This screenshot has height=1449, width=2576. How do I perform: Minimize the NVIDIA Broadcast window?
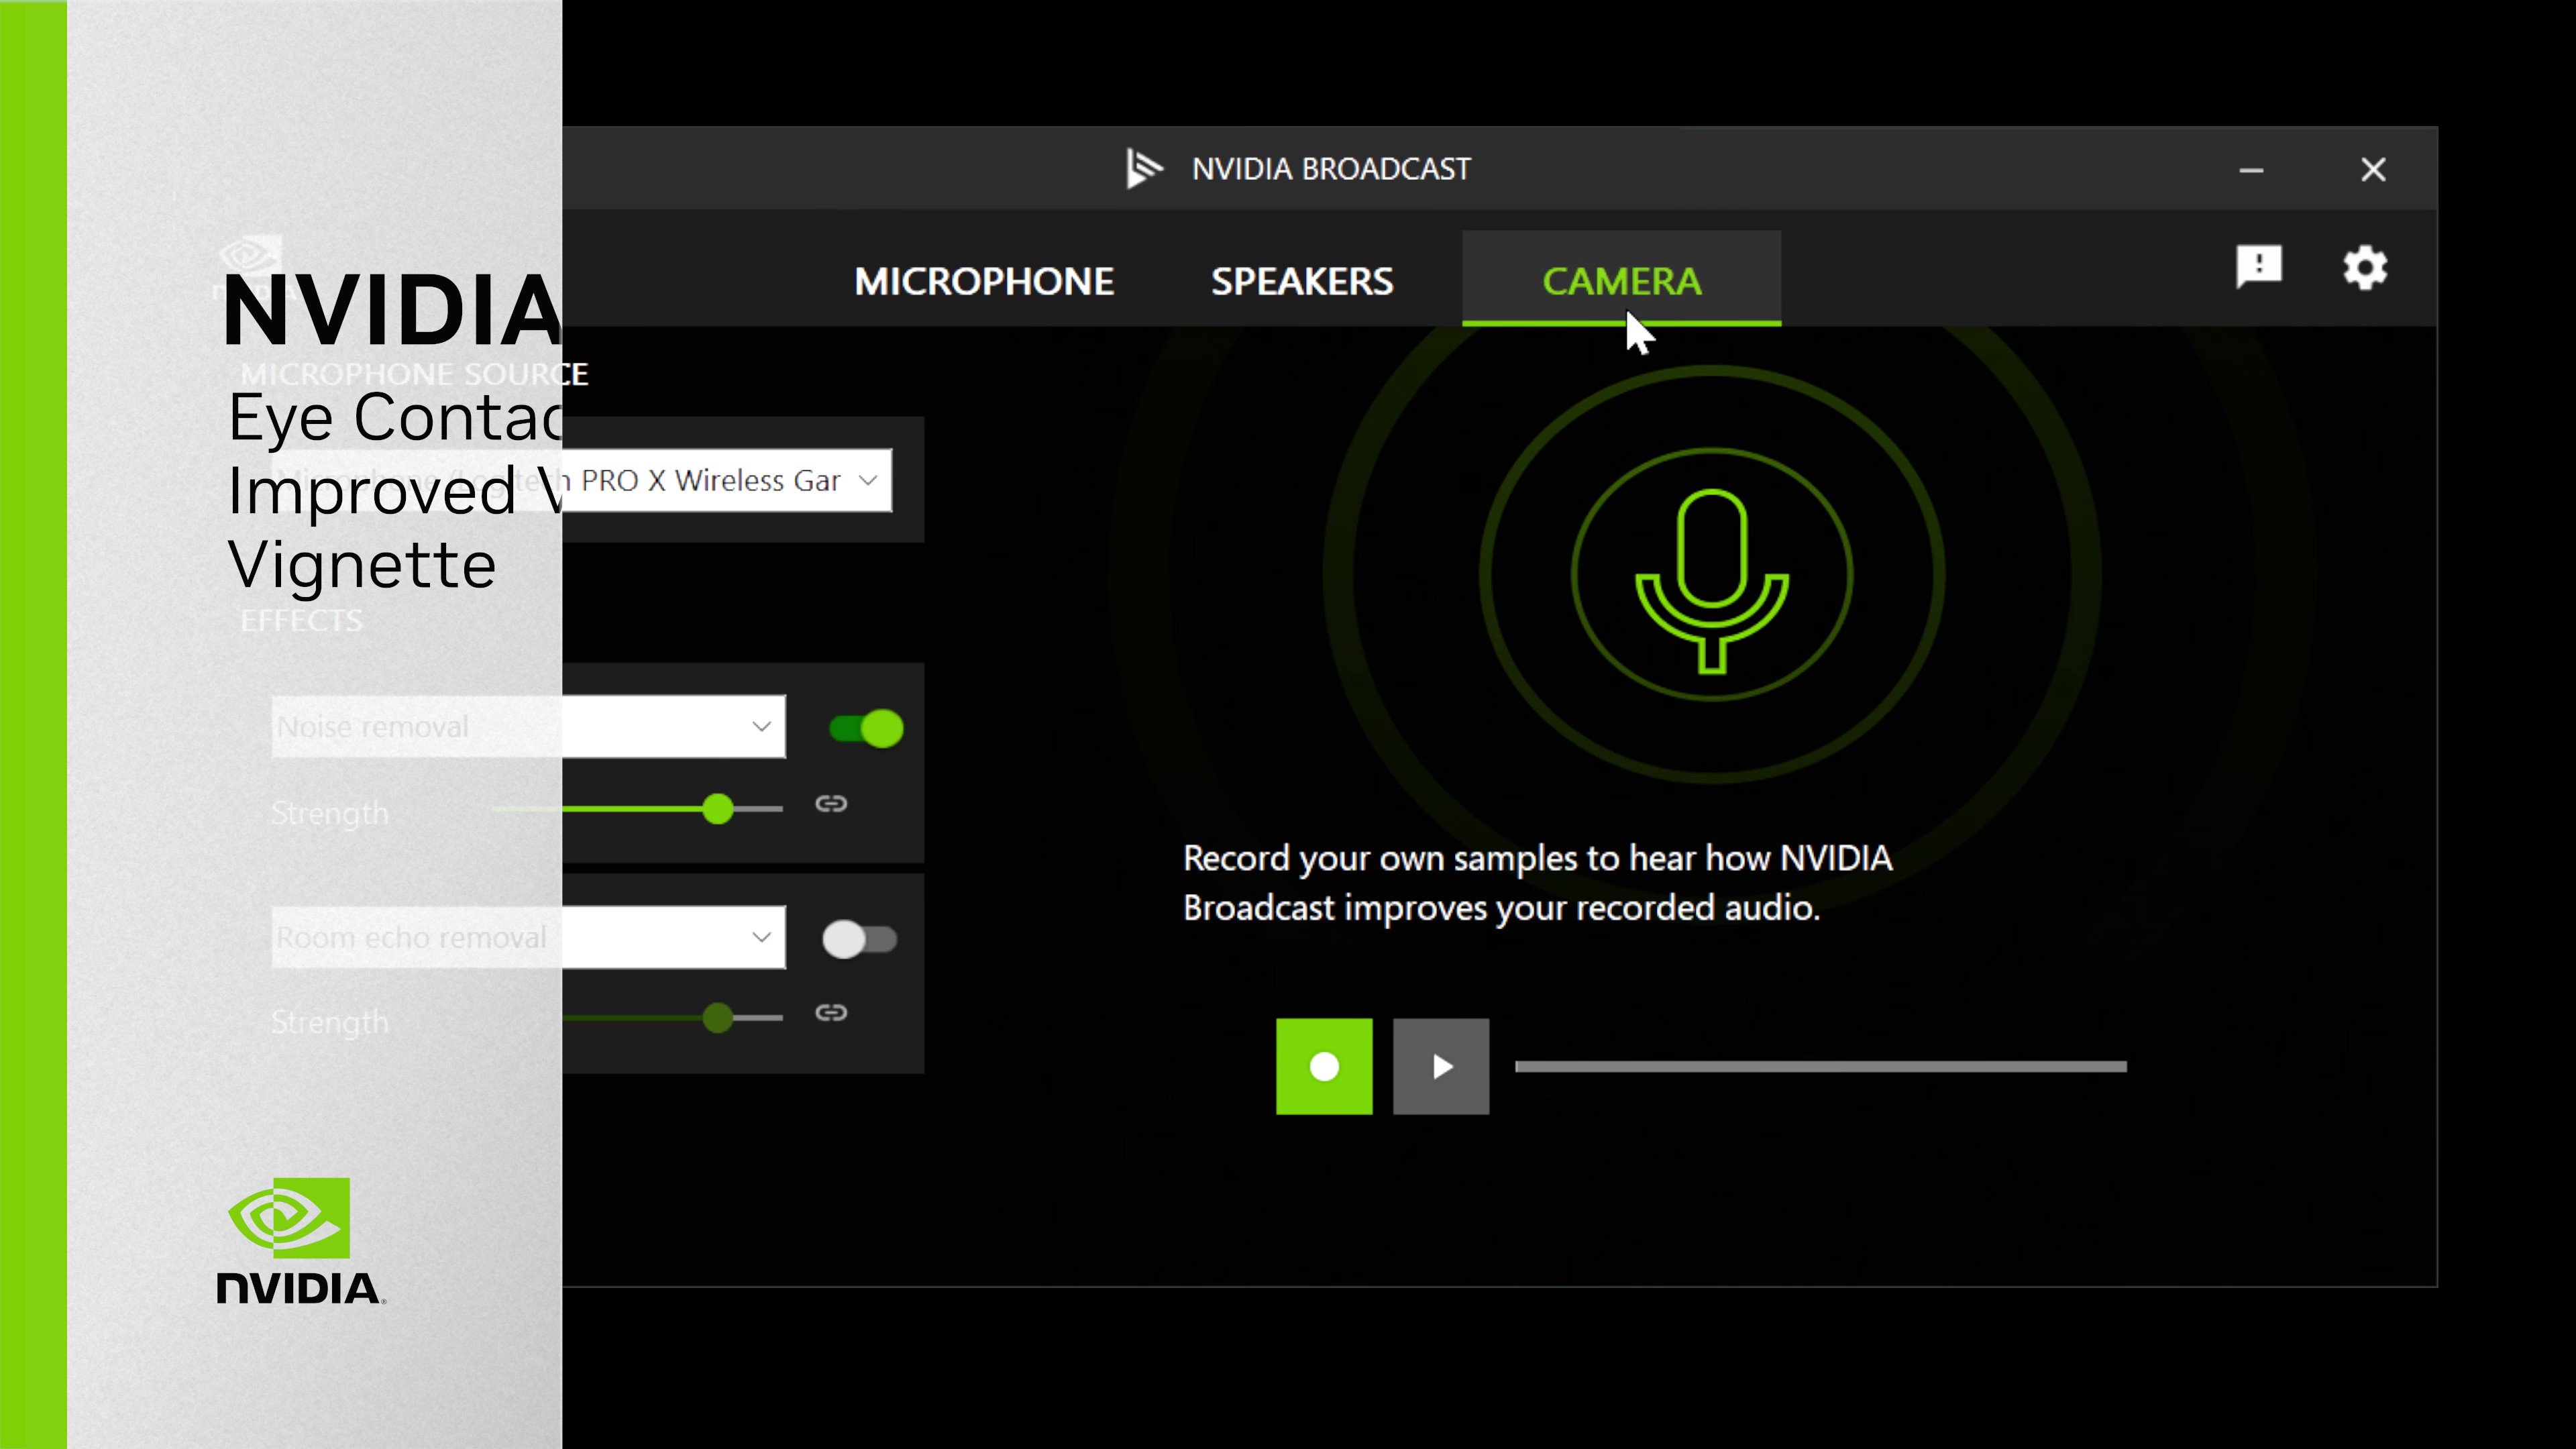2251,170
